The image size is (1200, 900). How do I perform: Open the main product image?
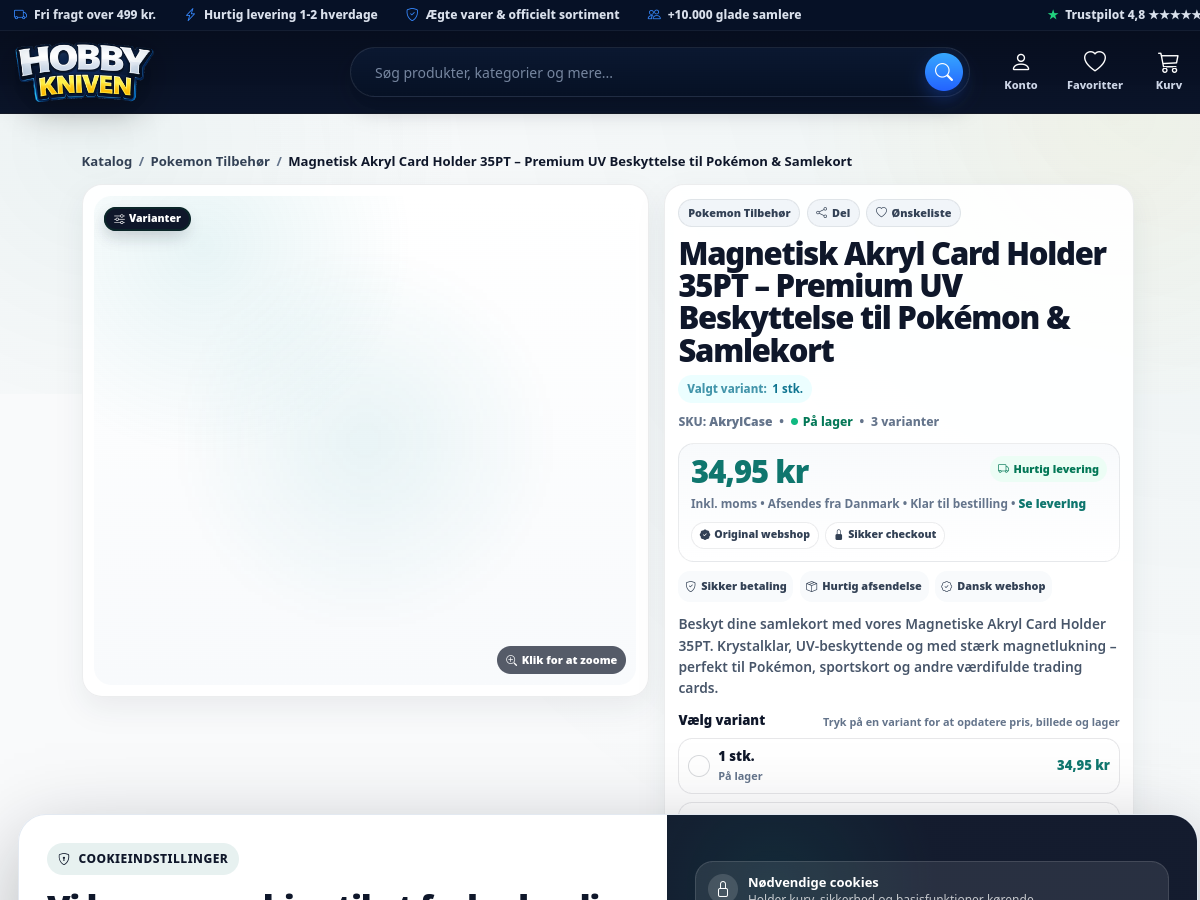(x=365, y=440)
